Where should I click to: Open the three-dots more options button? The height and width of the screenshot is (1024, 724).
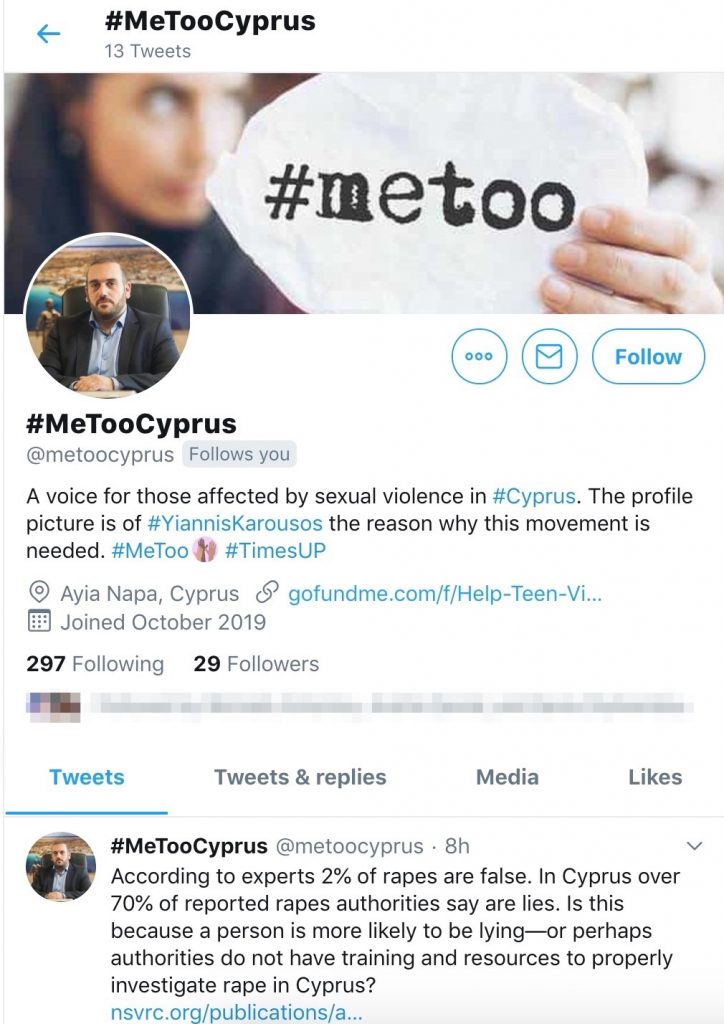[479, 357]
